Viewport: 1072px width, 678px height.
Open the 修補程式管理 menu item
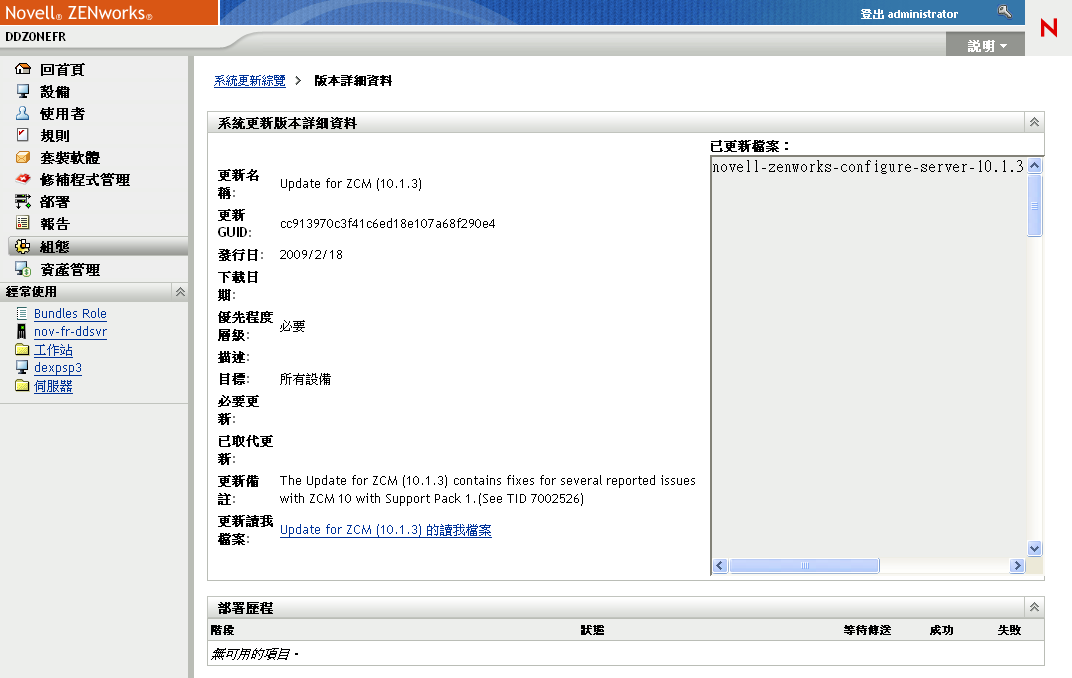[x=85, y=180]
